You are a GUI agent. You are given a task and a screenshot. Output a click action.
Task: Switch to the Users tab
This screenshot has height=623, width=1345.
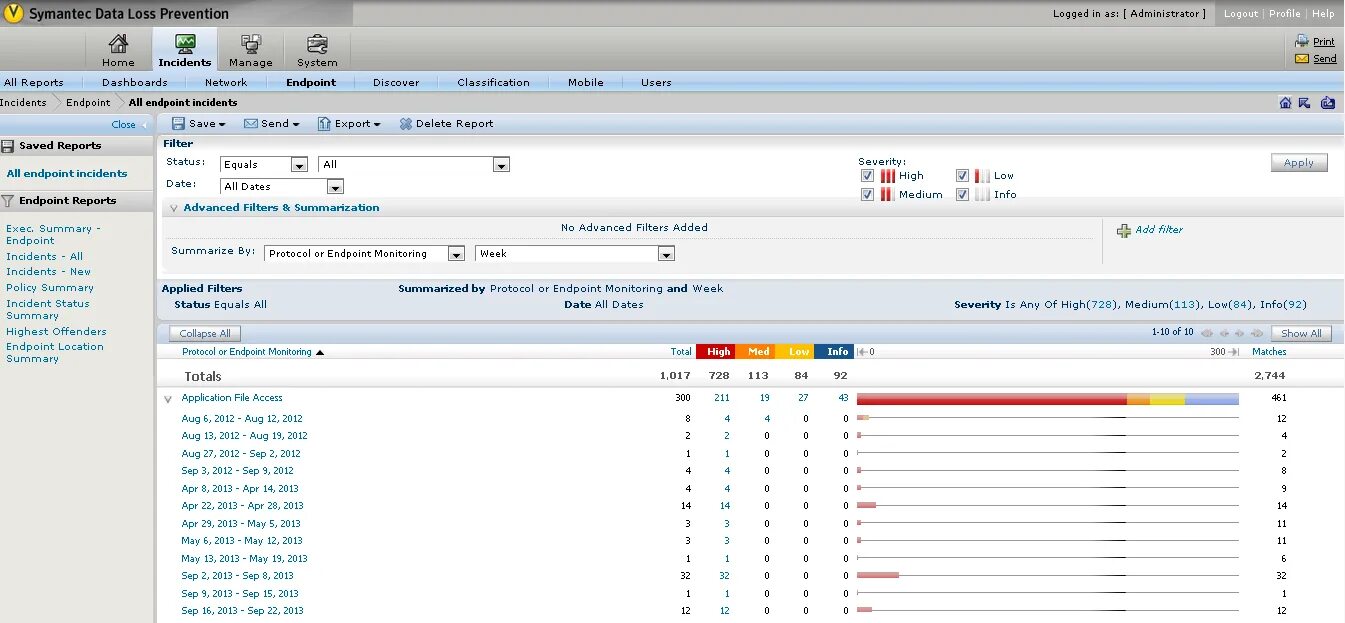click(x=656, y=83)
